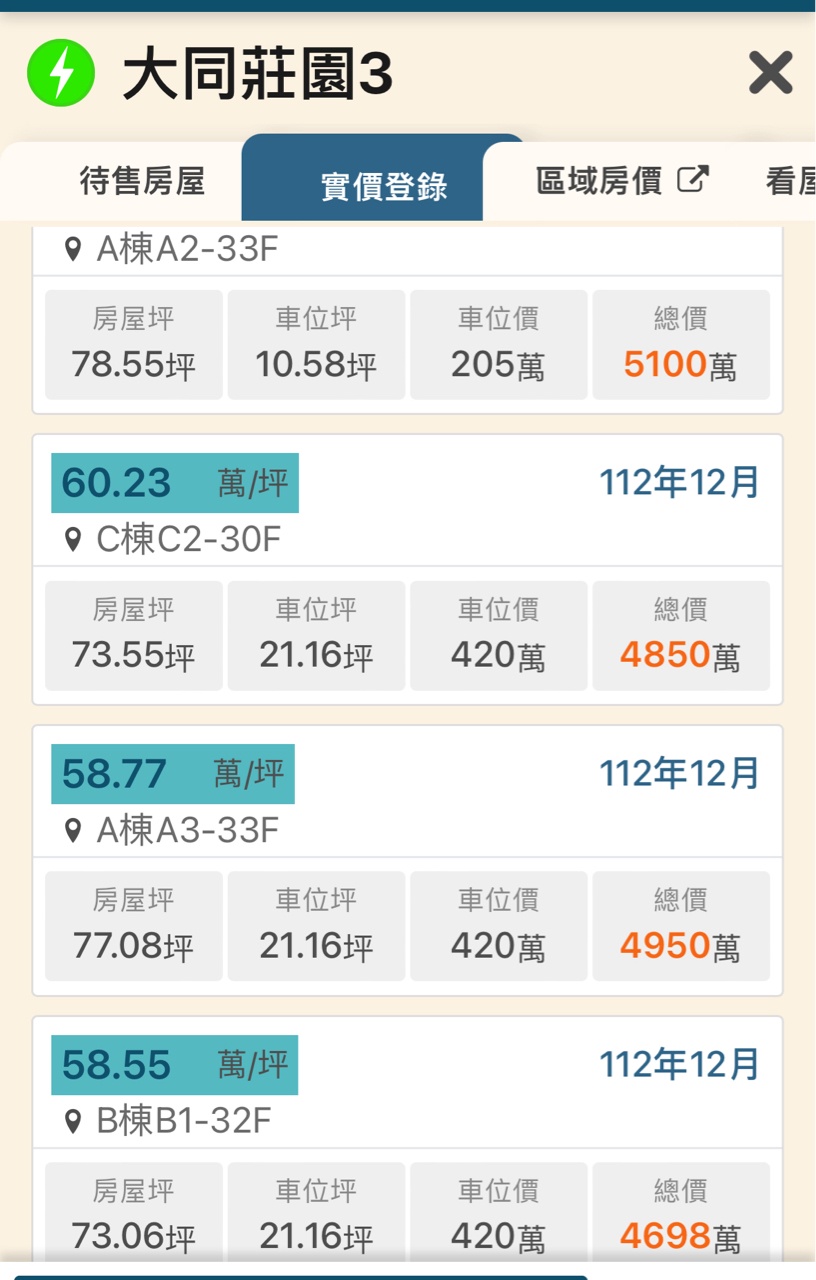Open the 區域房價 external link tab
This screenshot has width=816, height=1280.
coord(598,181)
